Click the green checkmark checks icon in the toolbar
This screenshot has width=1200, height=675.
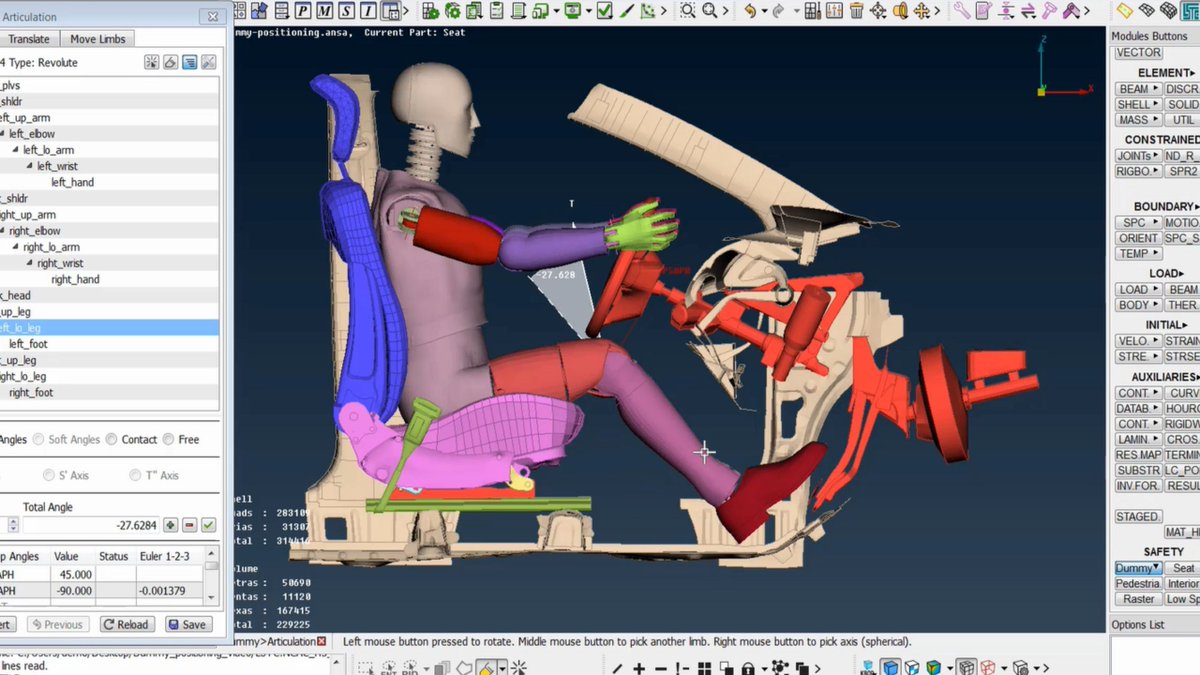(x=605, y=11)
